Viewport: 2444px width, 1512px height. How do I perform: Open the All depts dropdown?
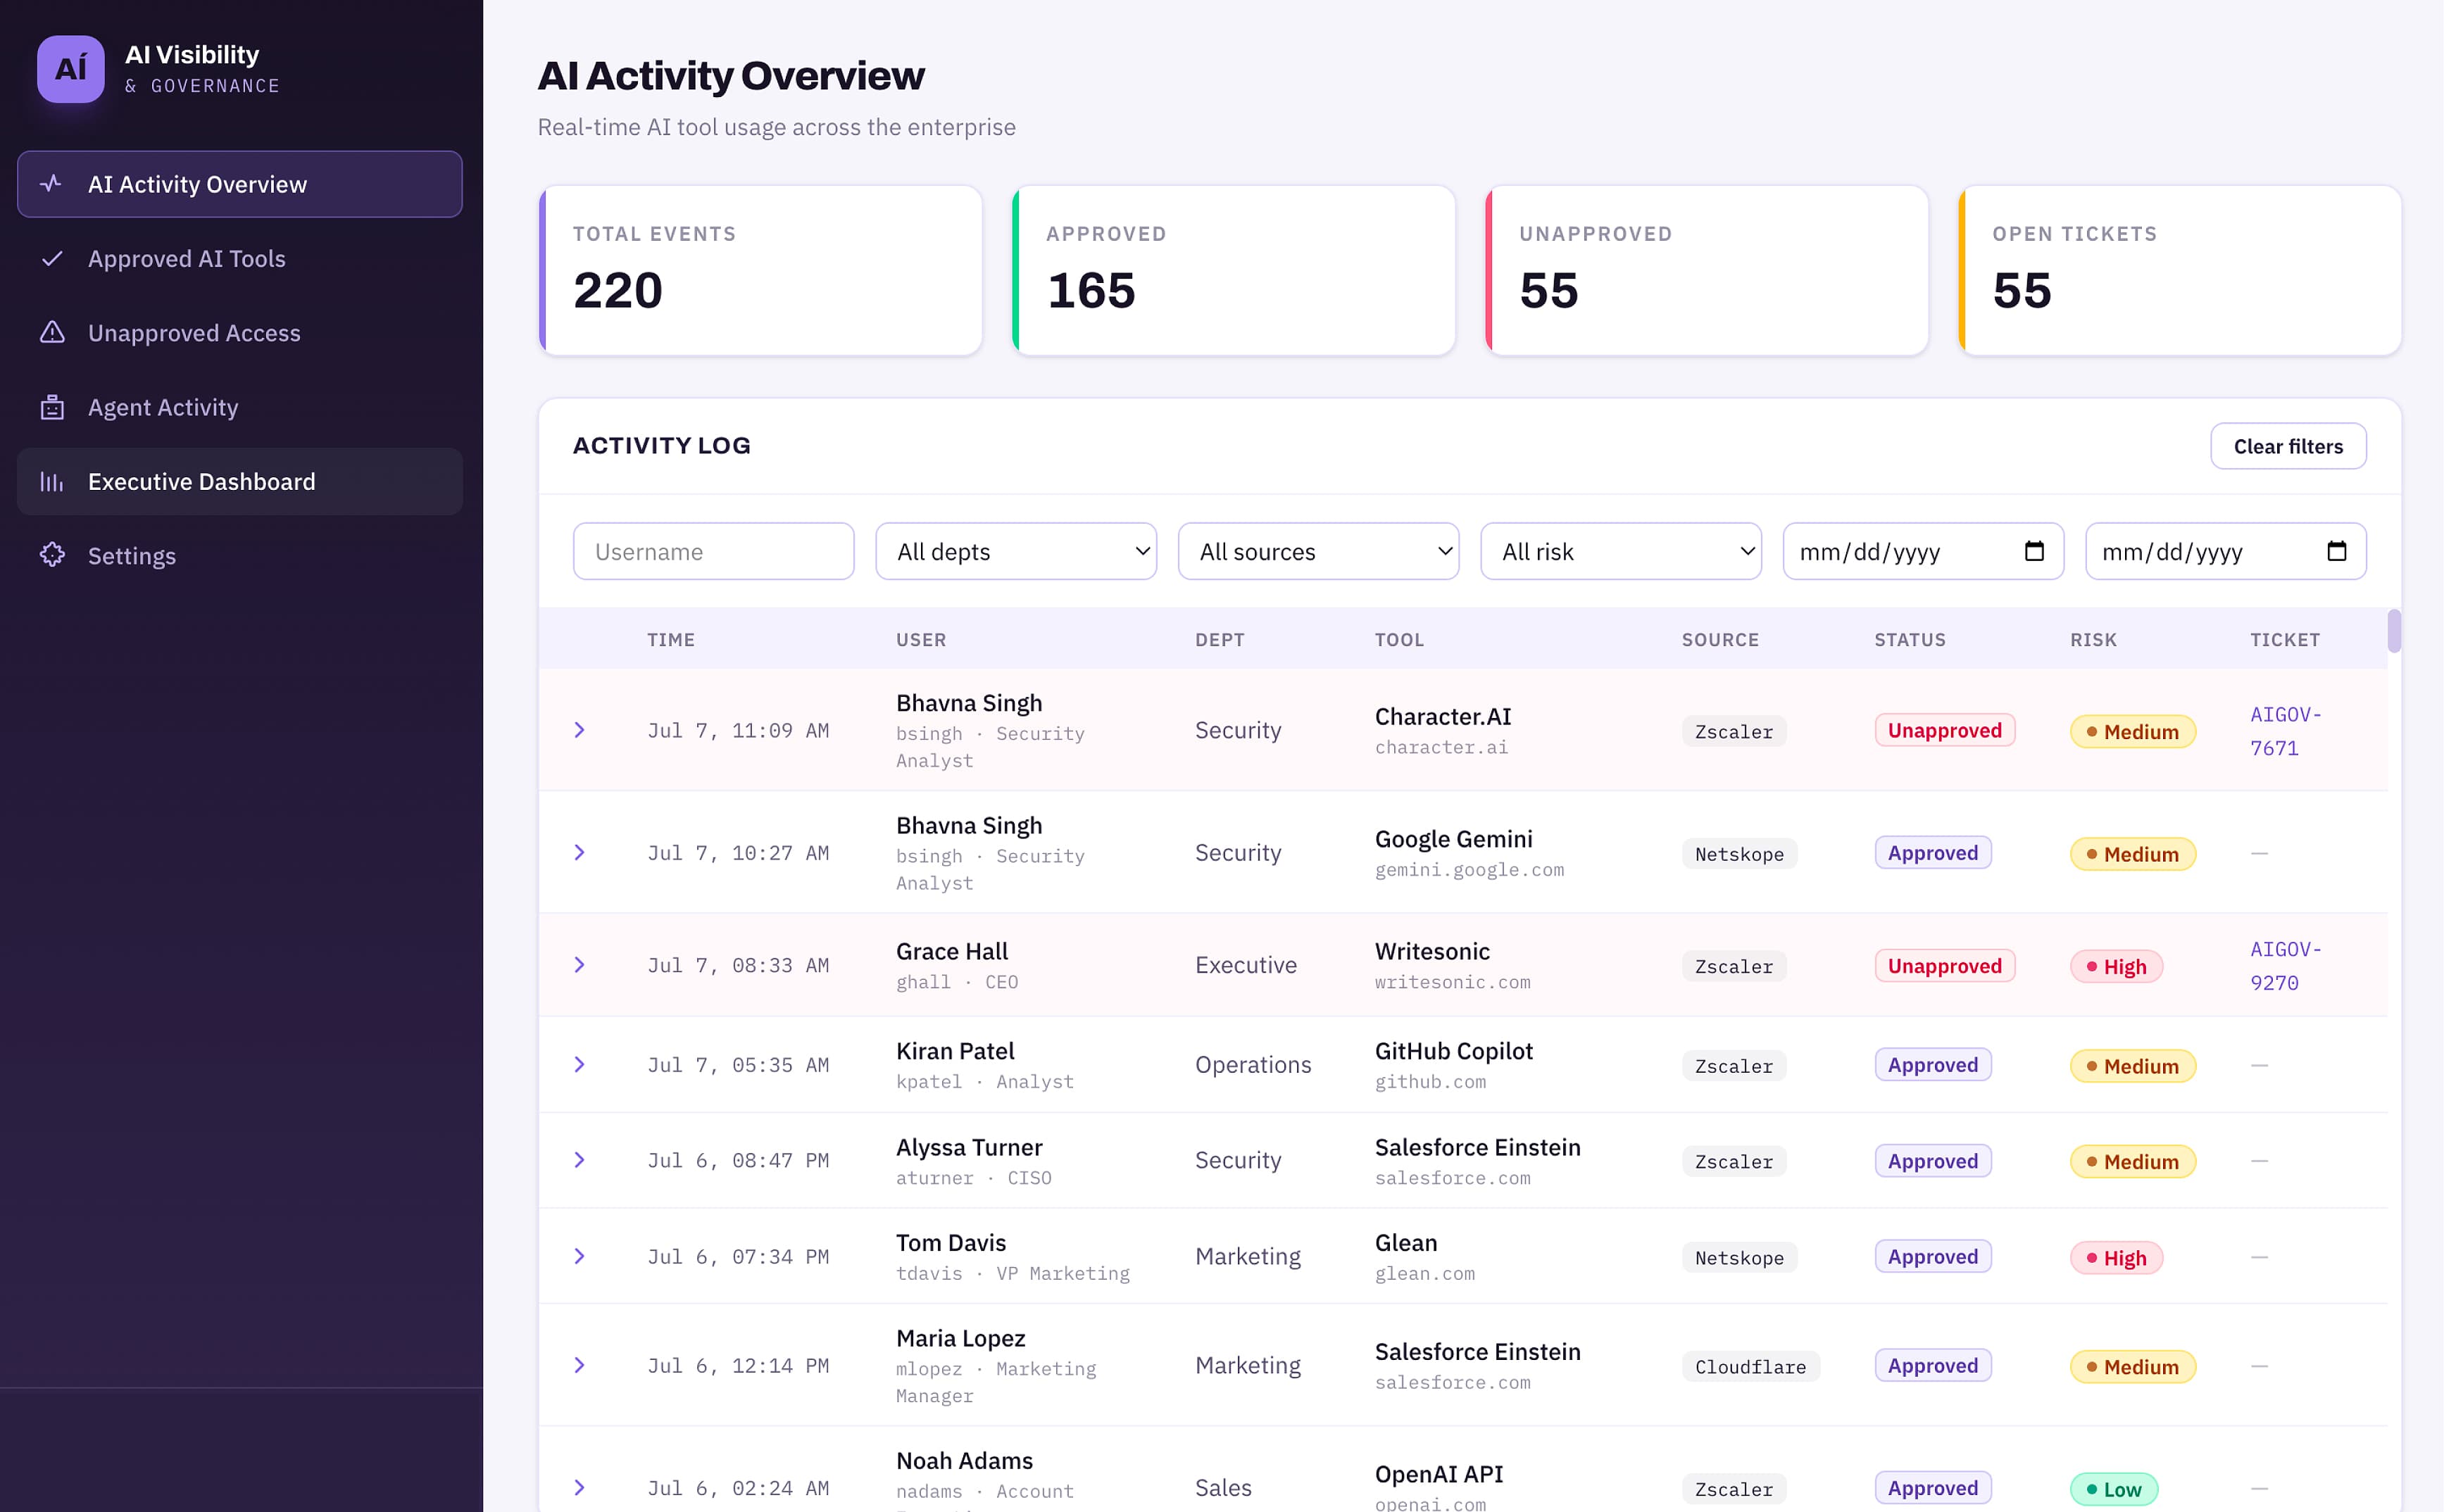[x=1016, y=551]
